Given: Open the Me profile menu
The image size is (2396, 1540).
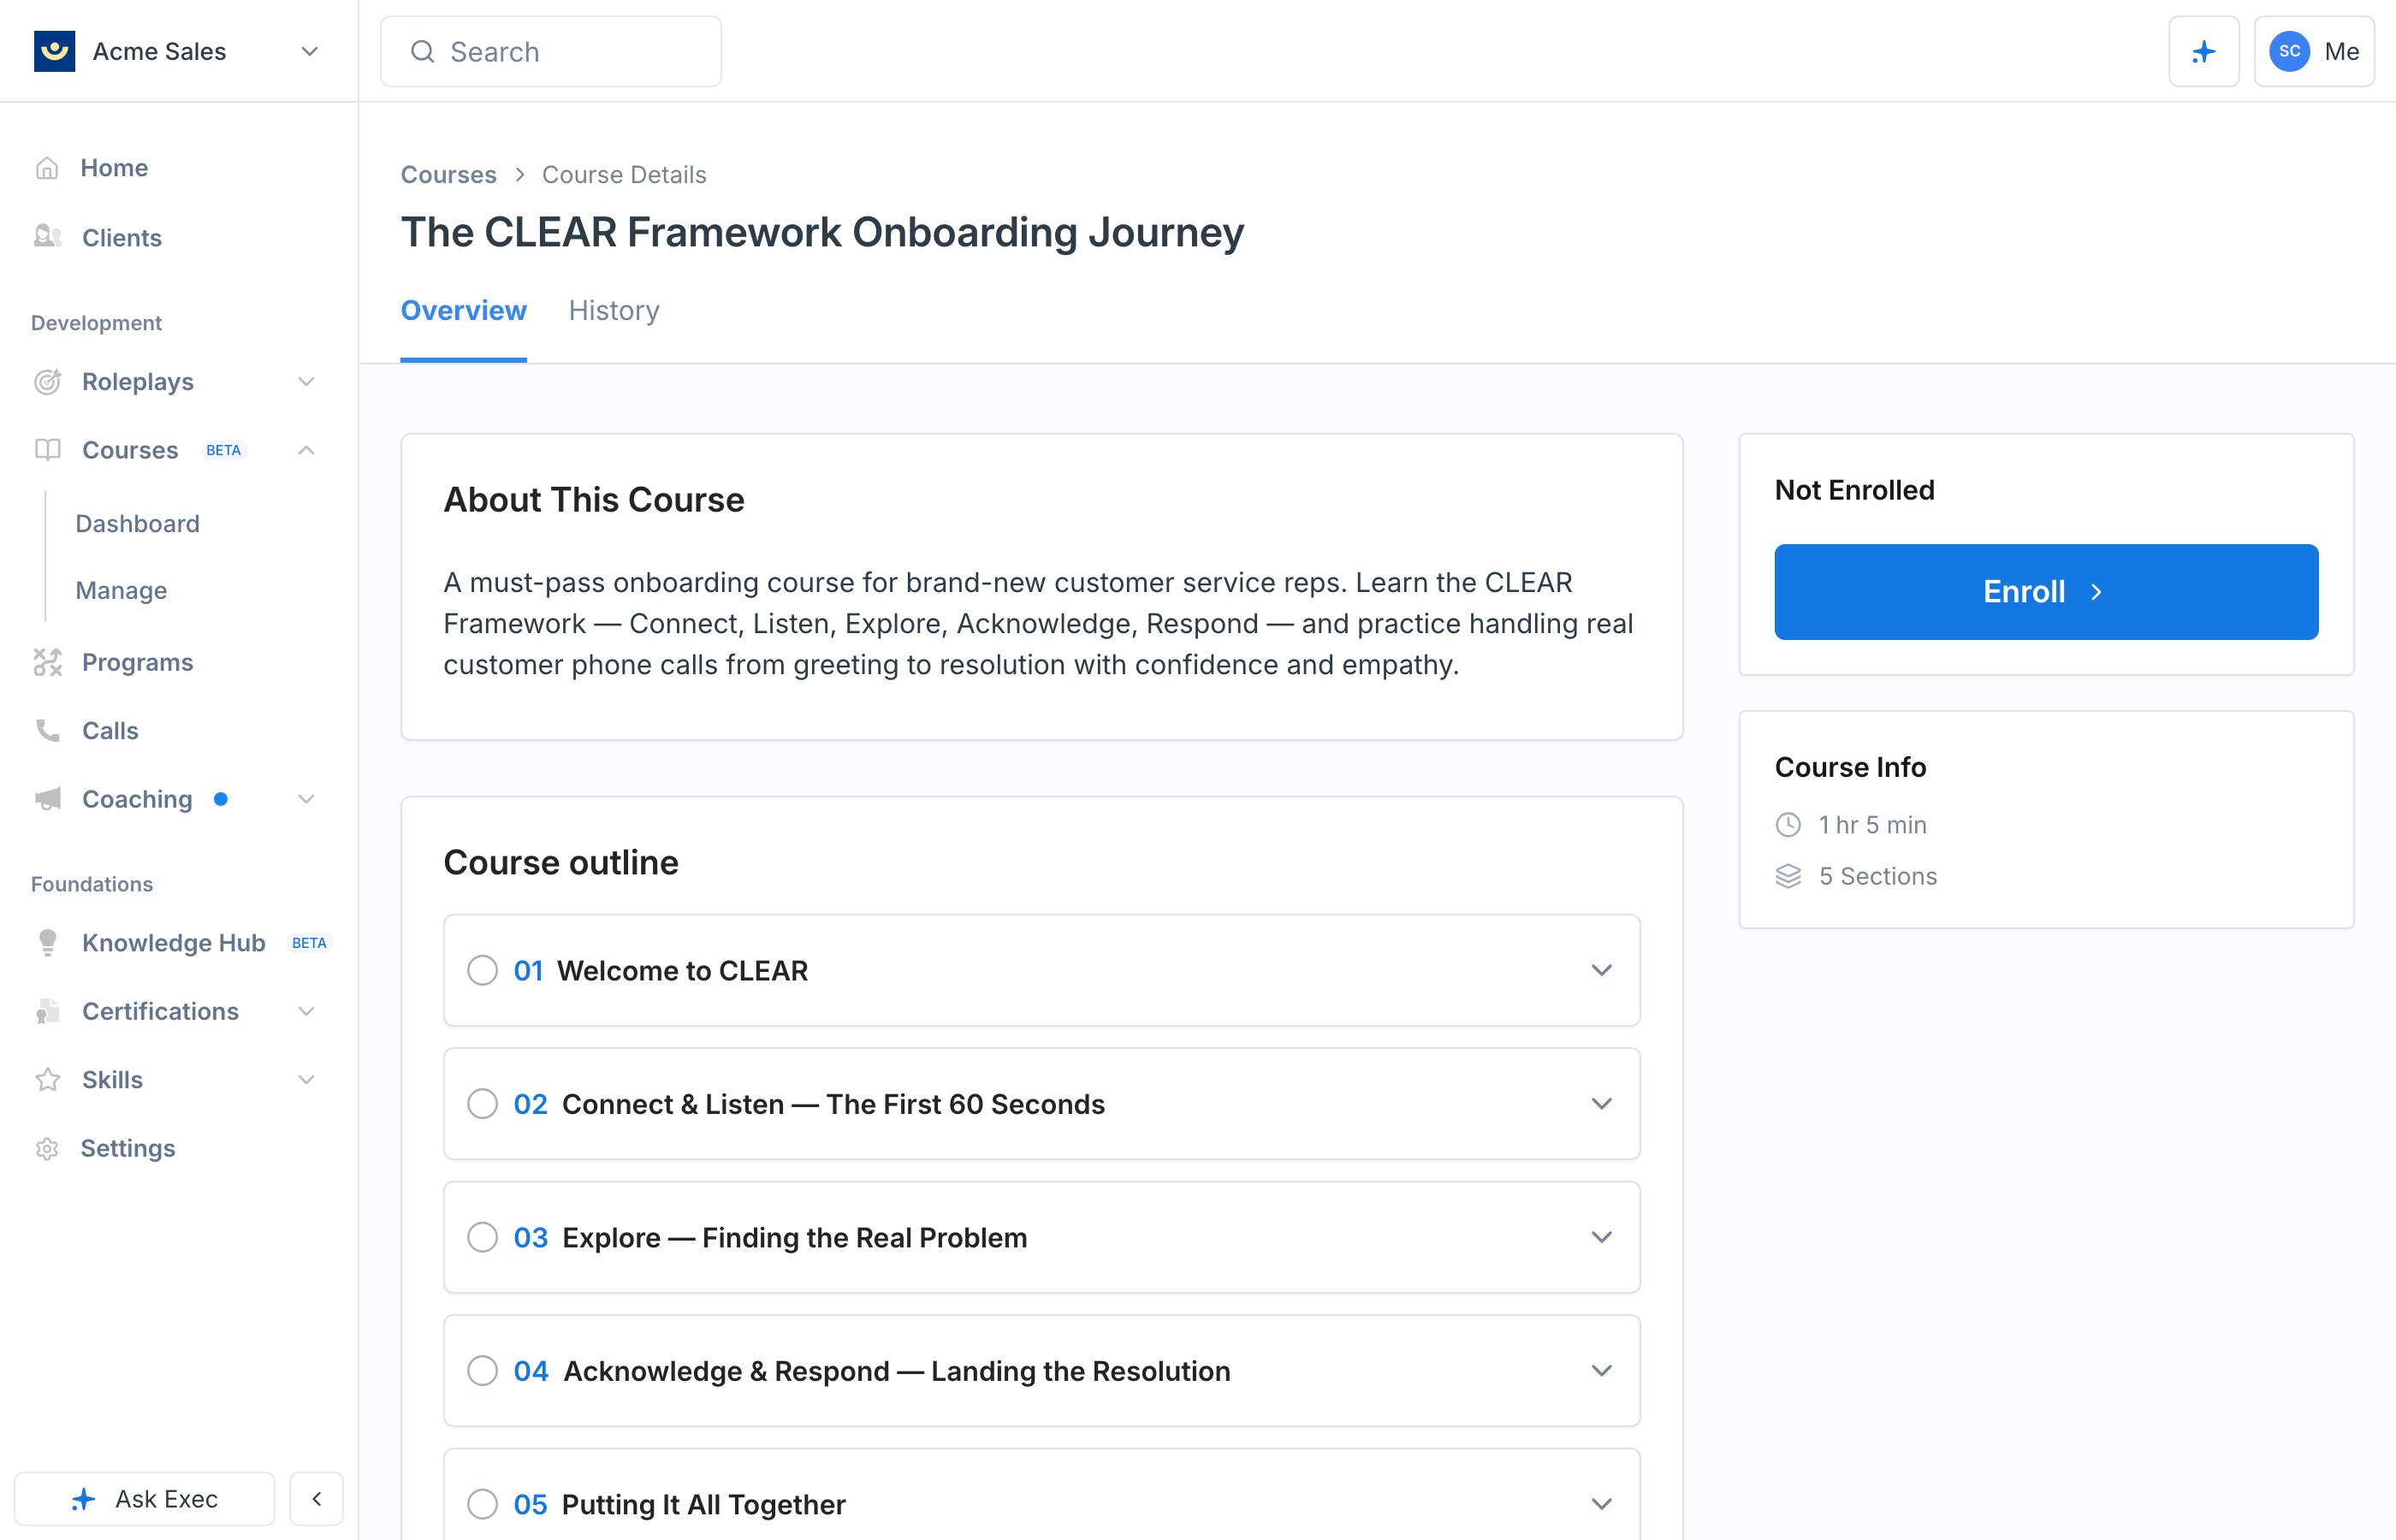Looking at the screenshot, I should [x=2314, y=51].
